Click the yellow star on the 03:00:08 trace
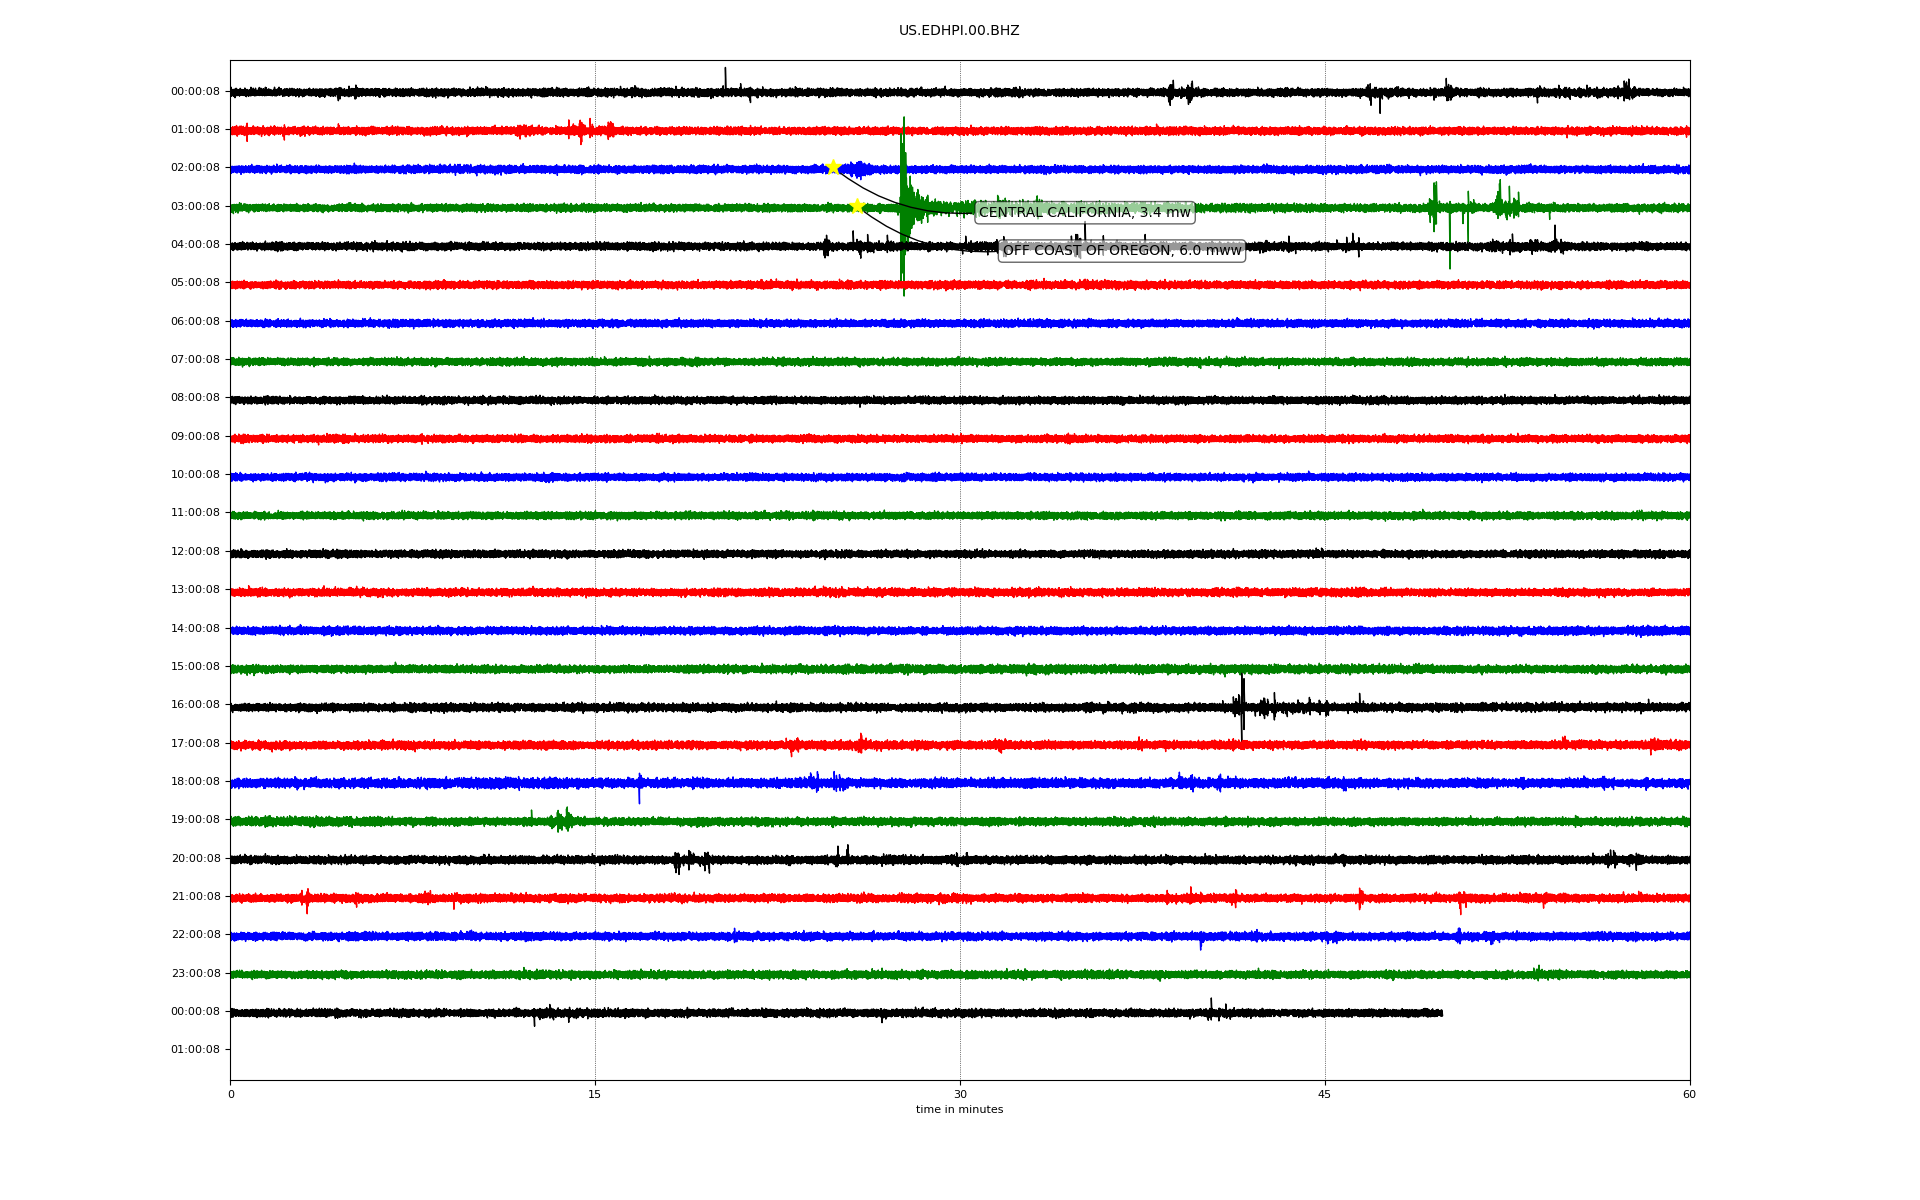The width and height of the screenshot is (1920, 1200). (857, 206)
